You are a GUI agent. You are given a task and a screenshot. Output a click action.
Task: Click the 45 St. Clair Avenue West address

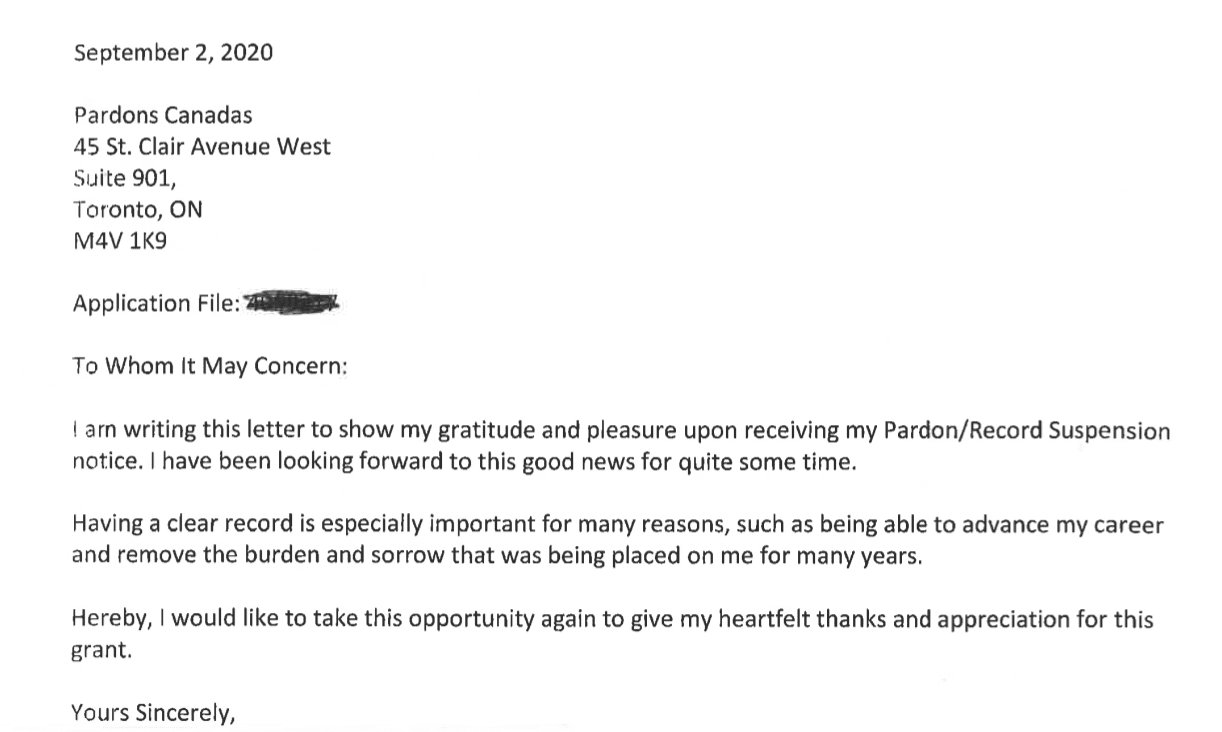pyautogui.click(x=202, y=147)
